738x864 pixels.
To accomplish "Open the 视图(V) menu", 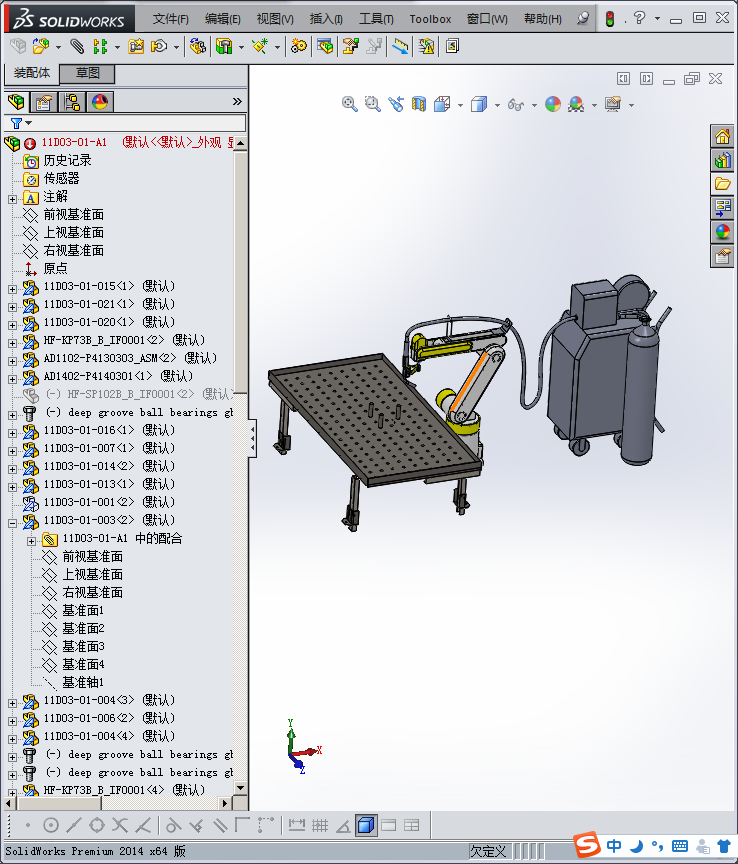I will coord(275,19).
